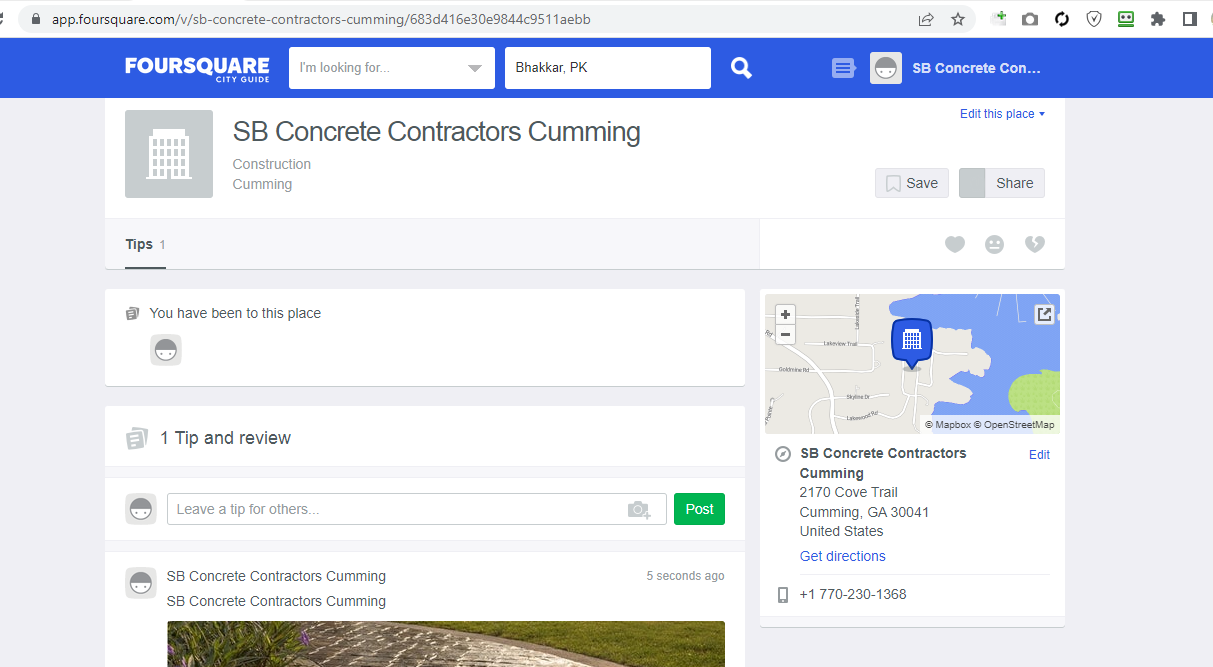
Task: Open 'I'm looking for...' dropdown arrow
Action: pyautogui.click(x=474, y=68)
